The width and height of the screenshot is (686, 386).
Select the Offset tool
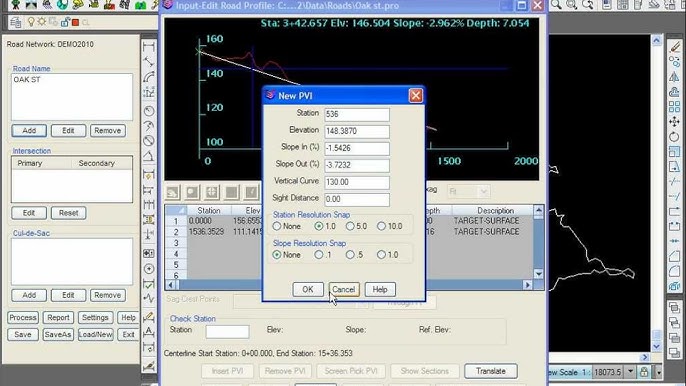(674, 91)
